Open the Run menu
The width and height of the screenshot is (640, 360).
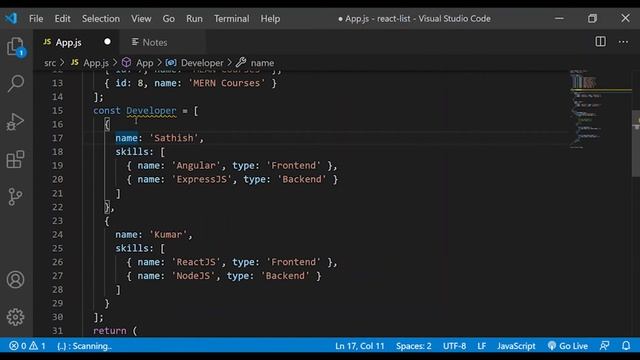194,19
